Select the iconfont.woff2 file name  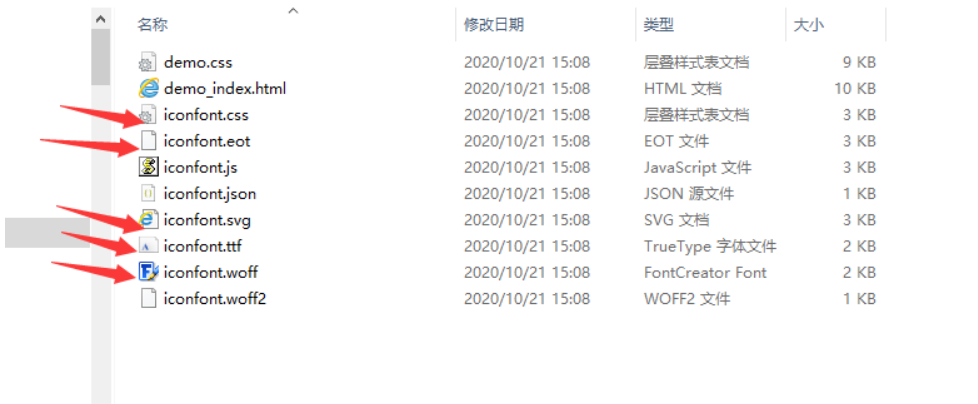(x=215, y=299)
